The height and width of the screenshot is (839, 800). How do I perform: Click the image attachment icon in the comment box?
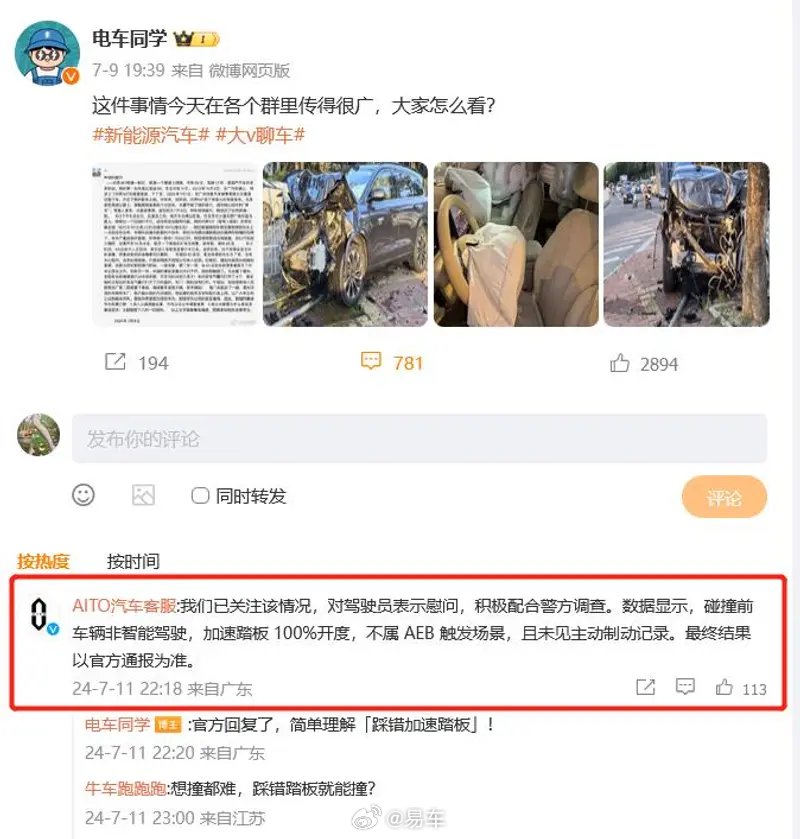click(x=143, y=495)
